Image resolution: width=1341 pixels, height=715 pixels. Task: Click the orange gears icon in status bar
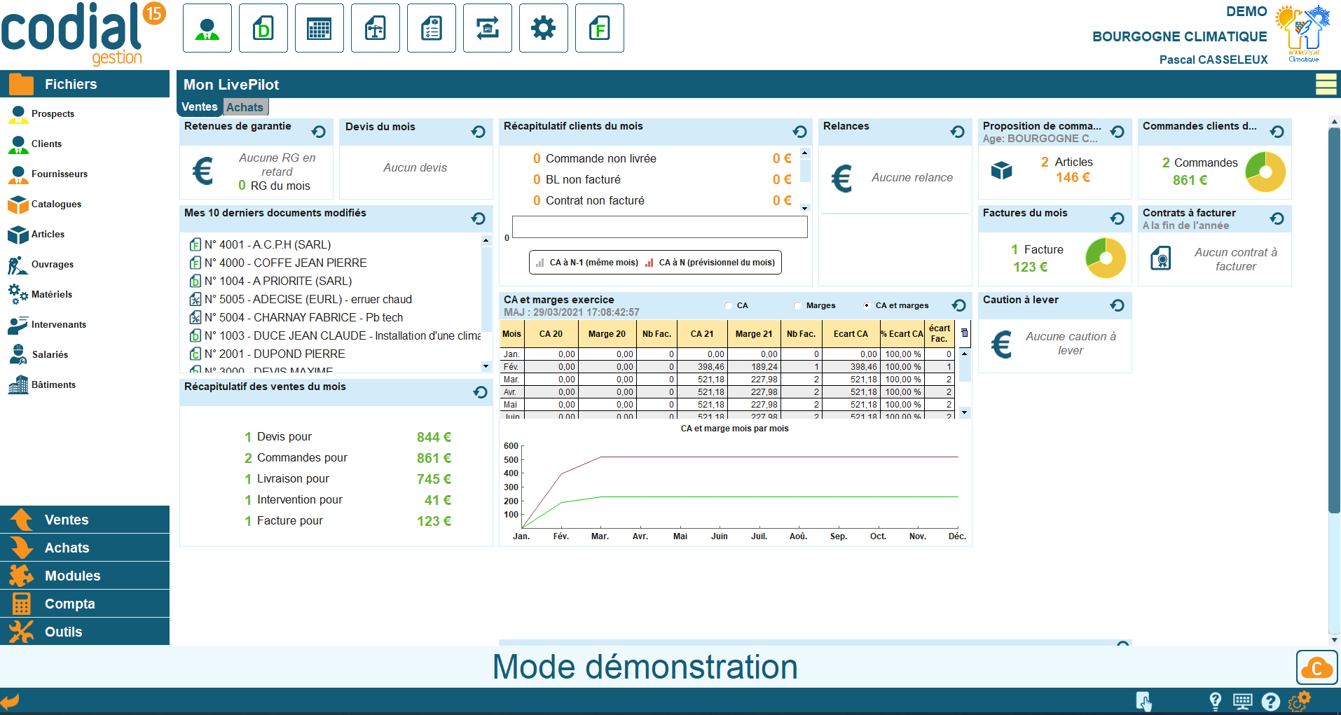point(1300,701)
